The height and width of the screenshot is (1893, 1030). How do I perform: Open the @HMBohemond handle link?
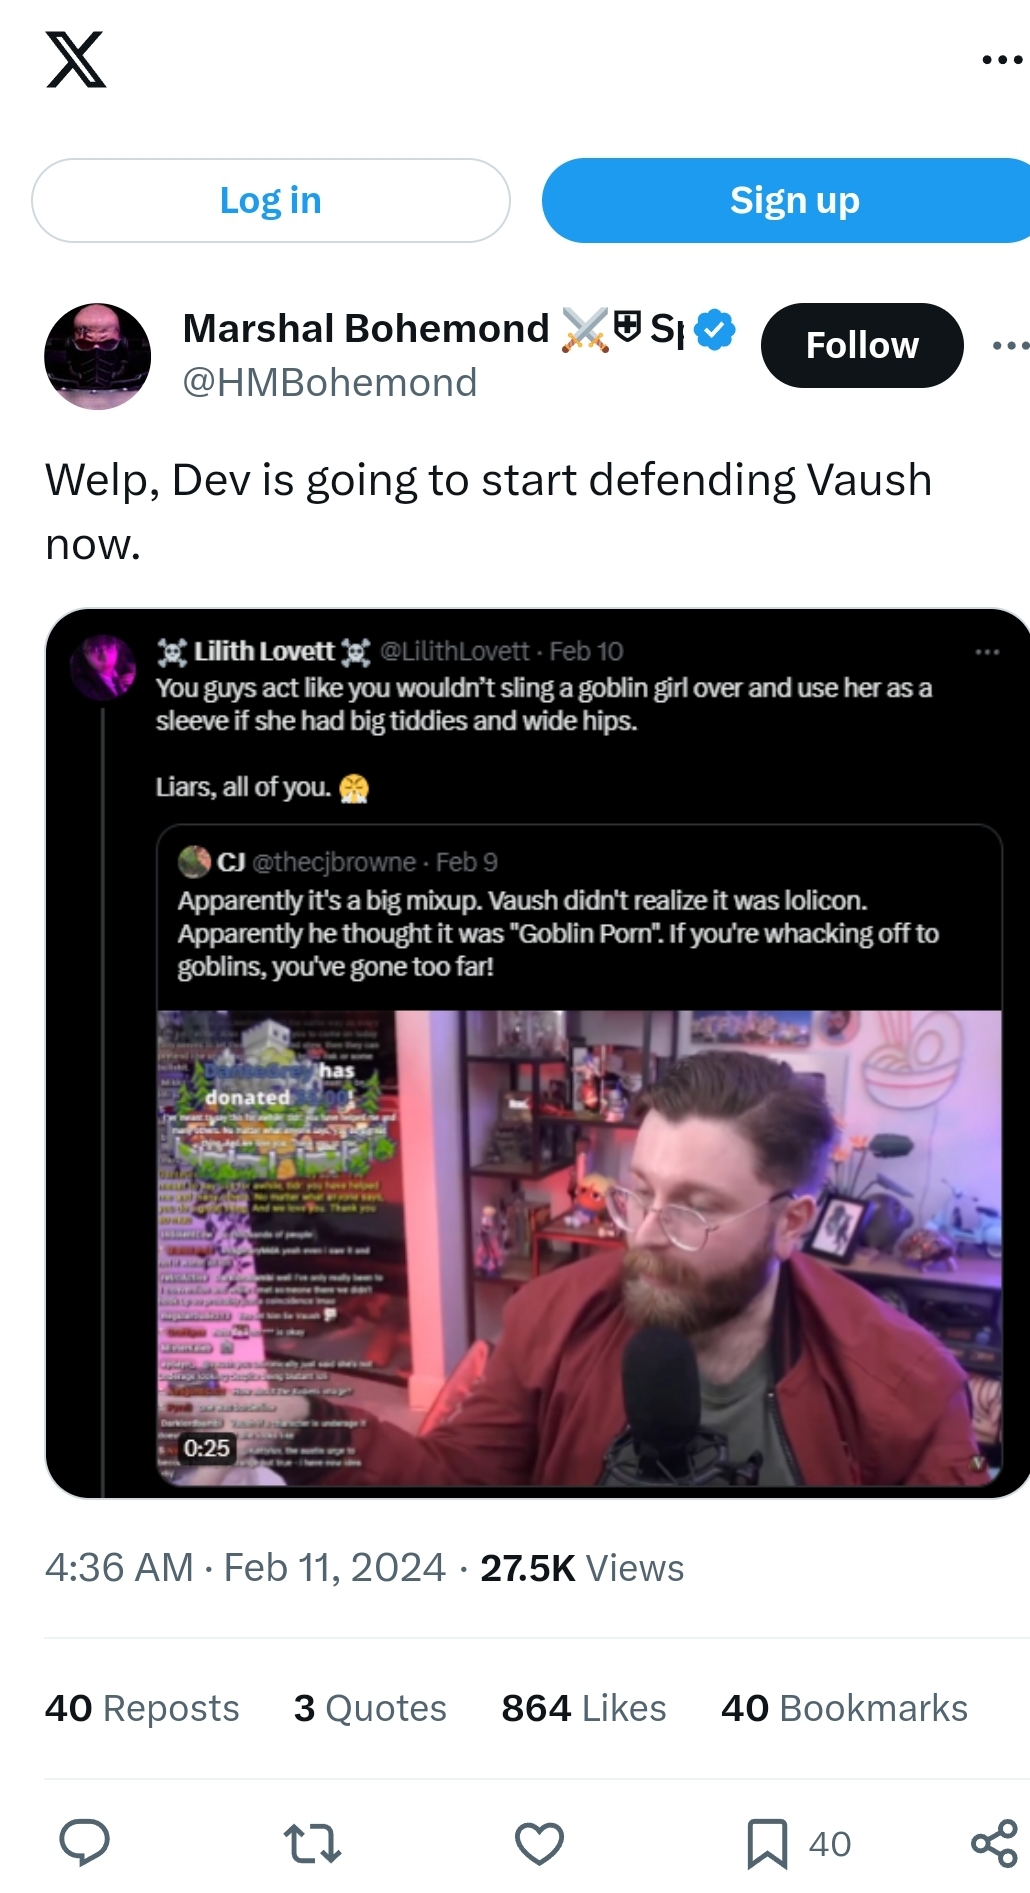(x=330, y=383)
